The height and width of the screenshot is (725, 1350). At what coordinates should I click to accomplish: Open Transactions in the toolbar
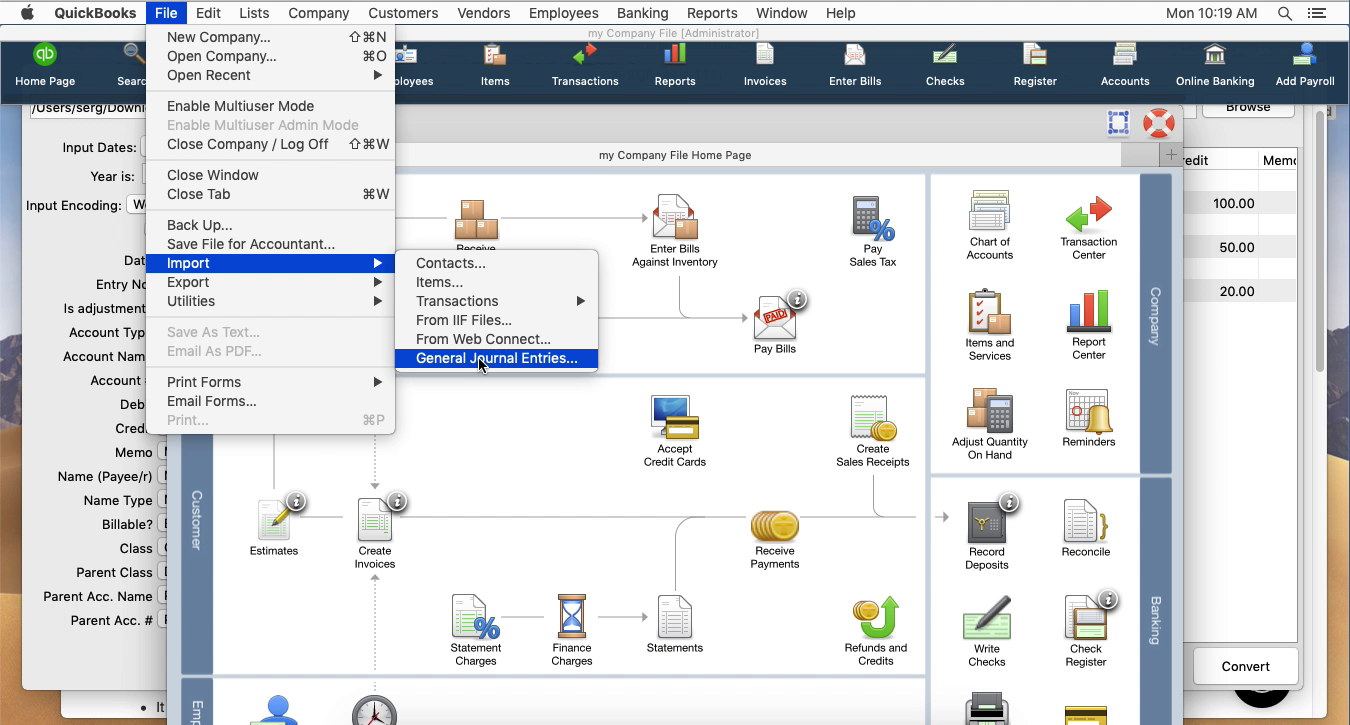585,65
